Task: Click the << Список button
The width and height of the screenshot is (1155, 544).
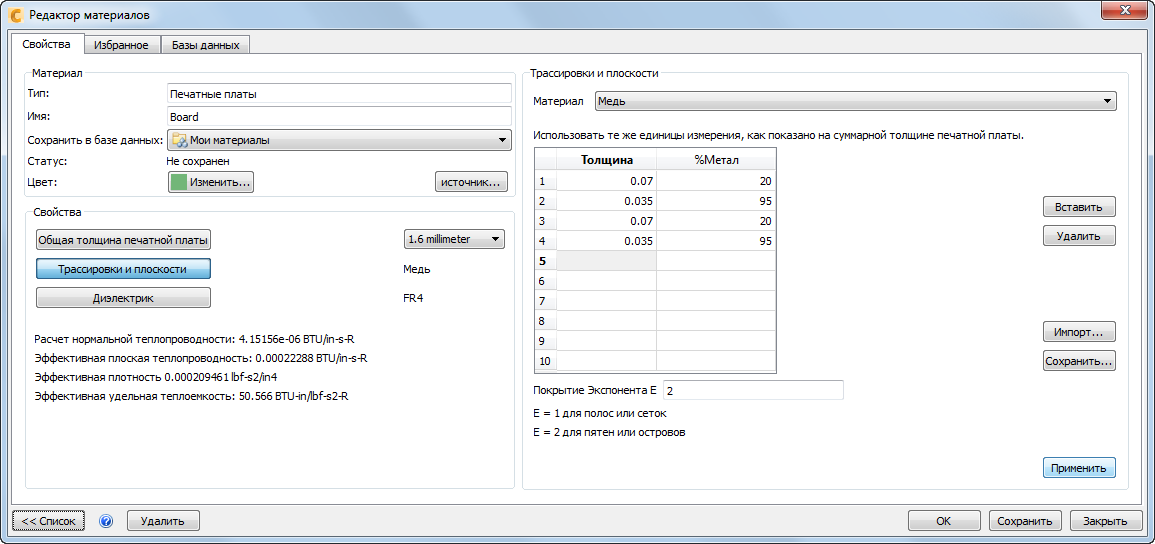Action: click(49, 520)
